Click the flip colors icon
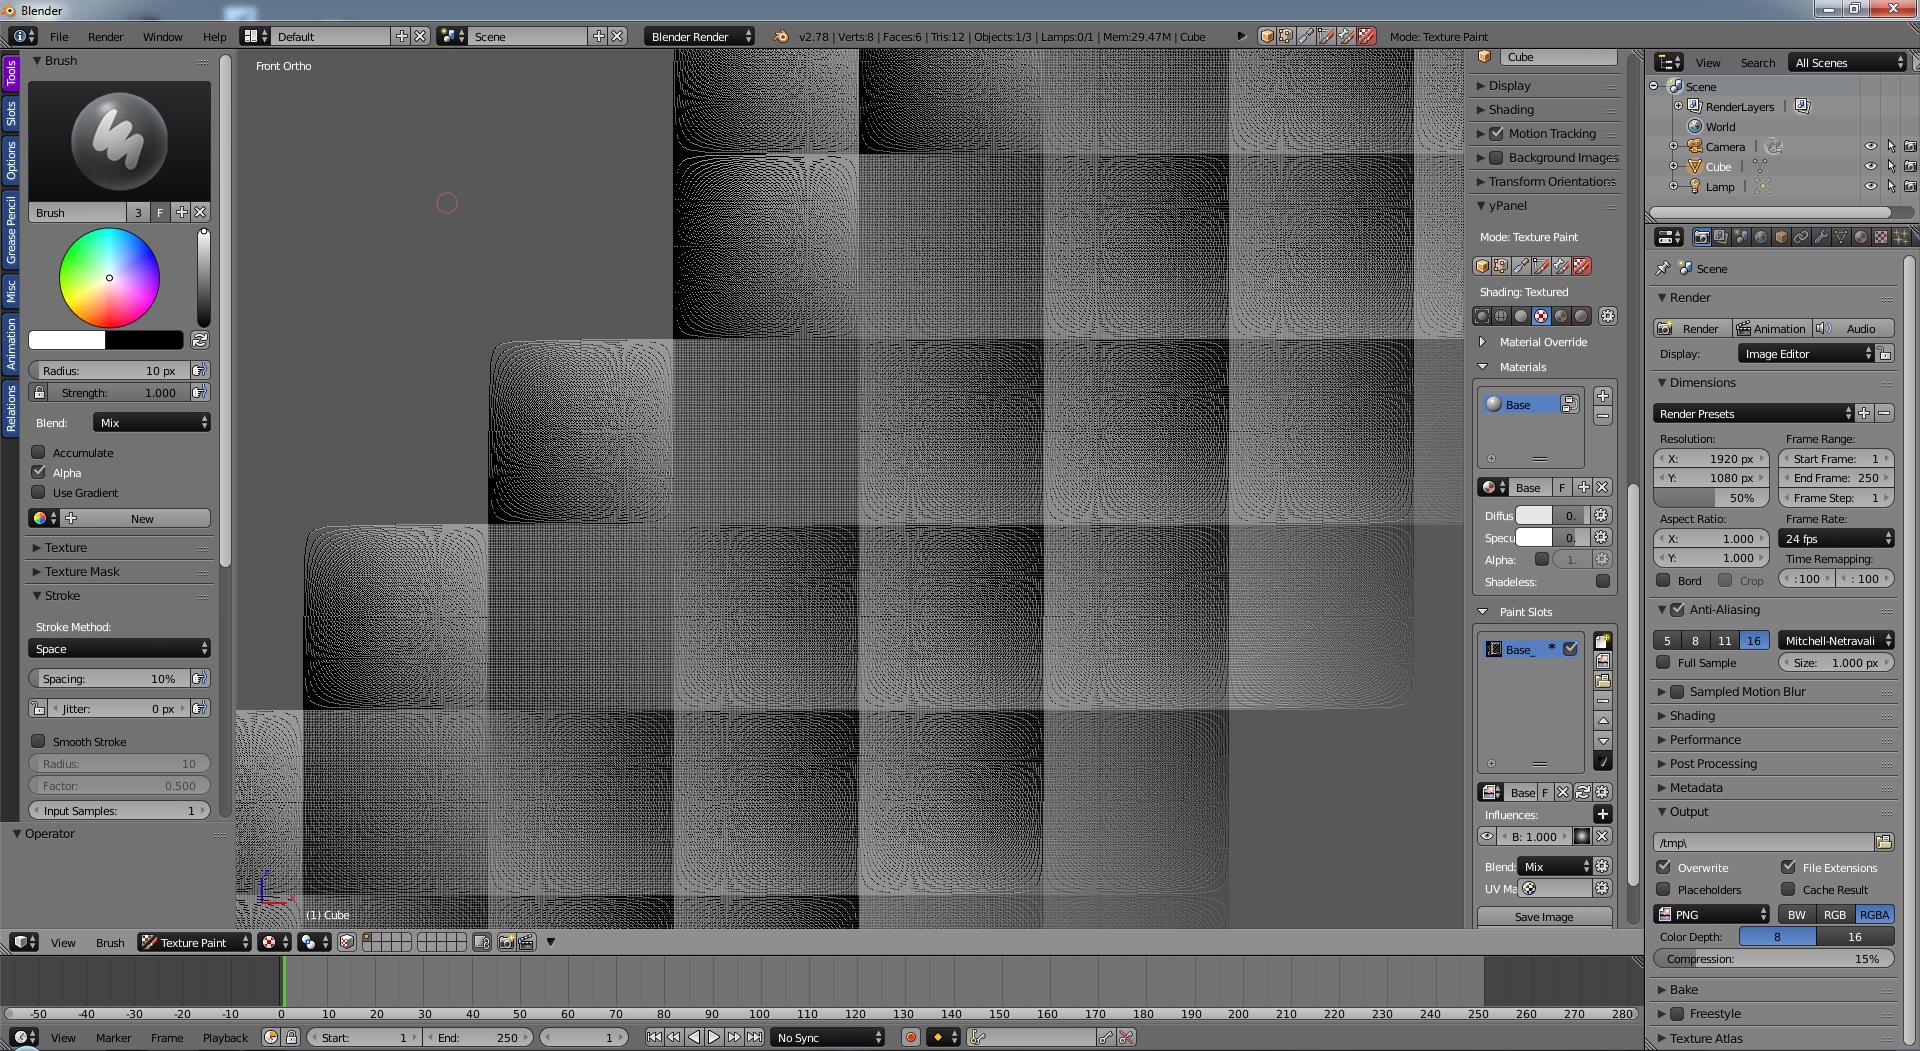Screen dimensions: 1920x1051 click(200, 340)
